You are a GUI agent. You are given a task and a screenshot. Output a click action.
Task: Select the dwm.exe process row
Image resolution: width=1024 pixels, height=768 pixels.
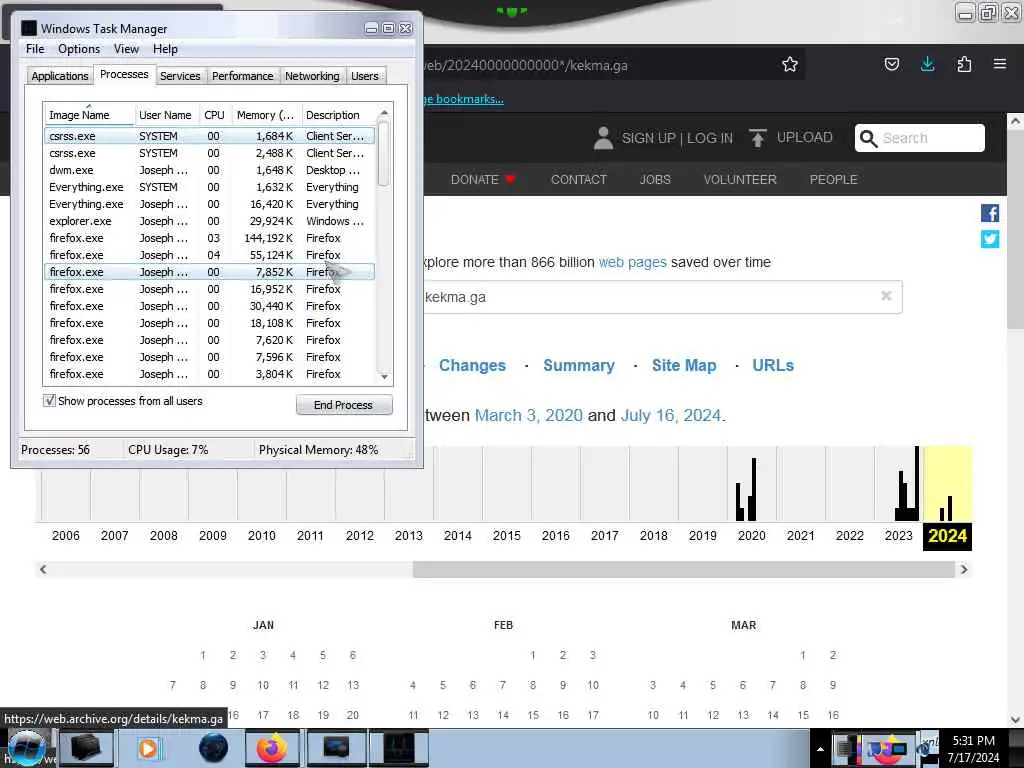(x=209, y=170)
